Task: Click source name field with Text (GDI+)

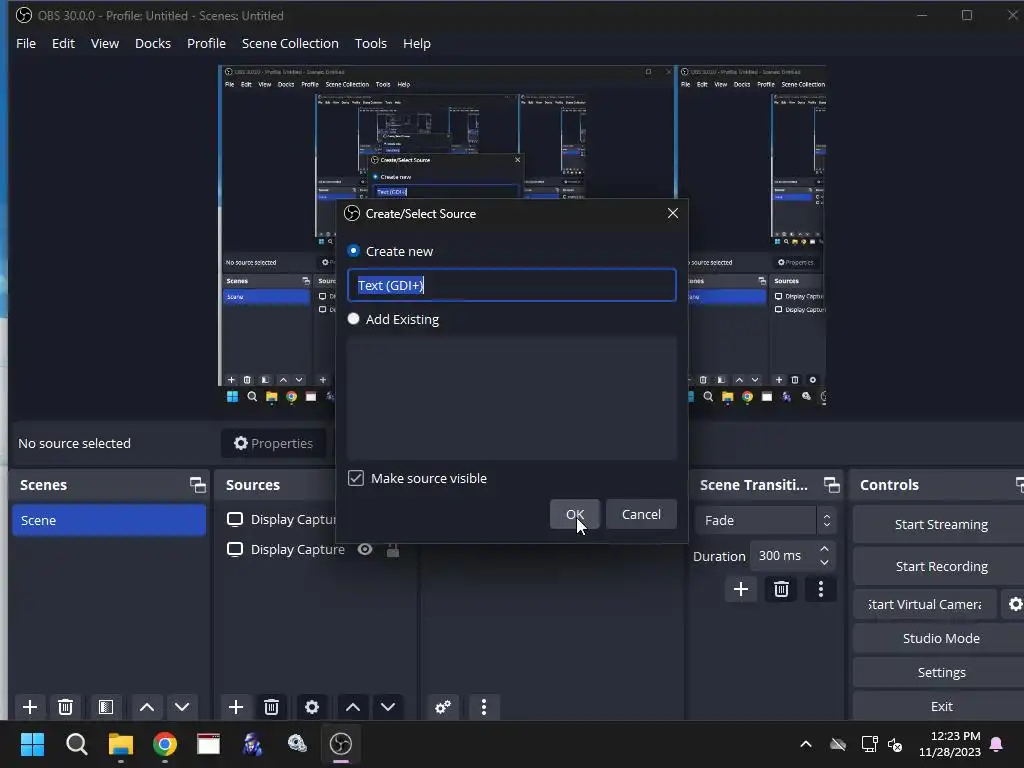Action: (512, 285)
